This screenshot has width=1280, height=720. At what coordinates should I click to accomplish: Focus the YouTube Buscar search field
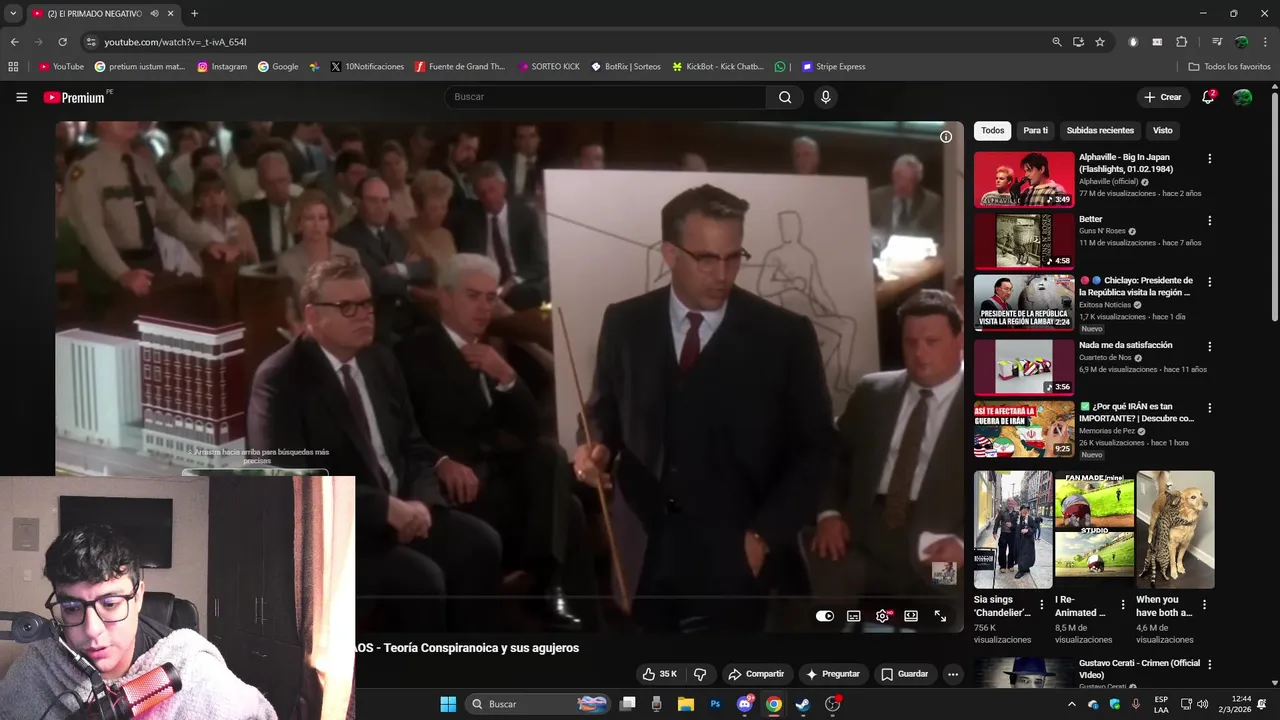[605, 97]
